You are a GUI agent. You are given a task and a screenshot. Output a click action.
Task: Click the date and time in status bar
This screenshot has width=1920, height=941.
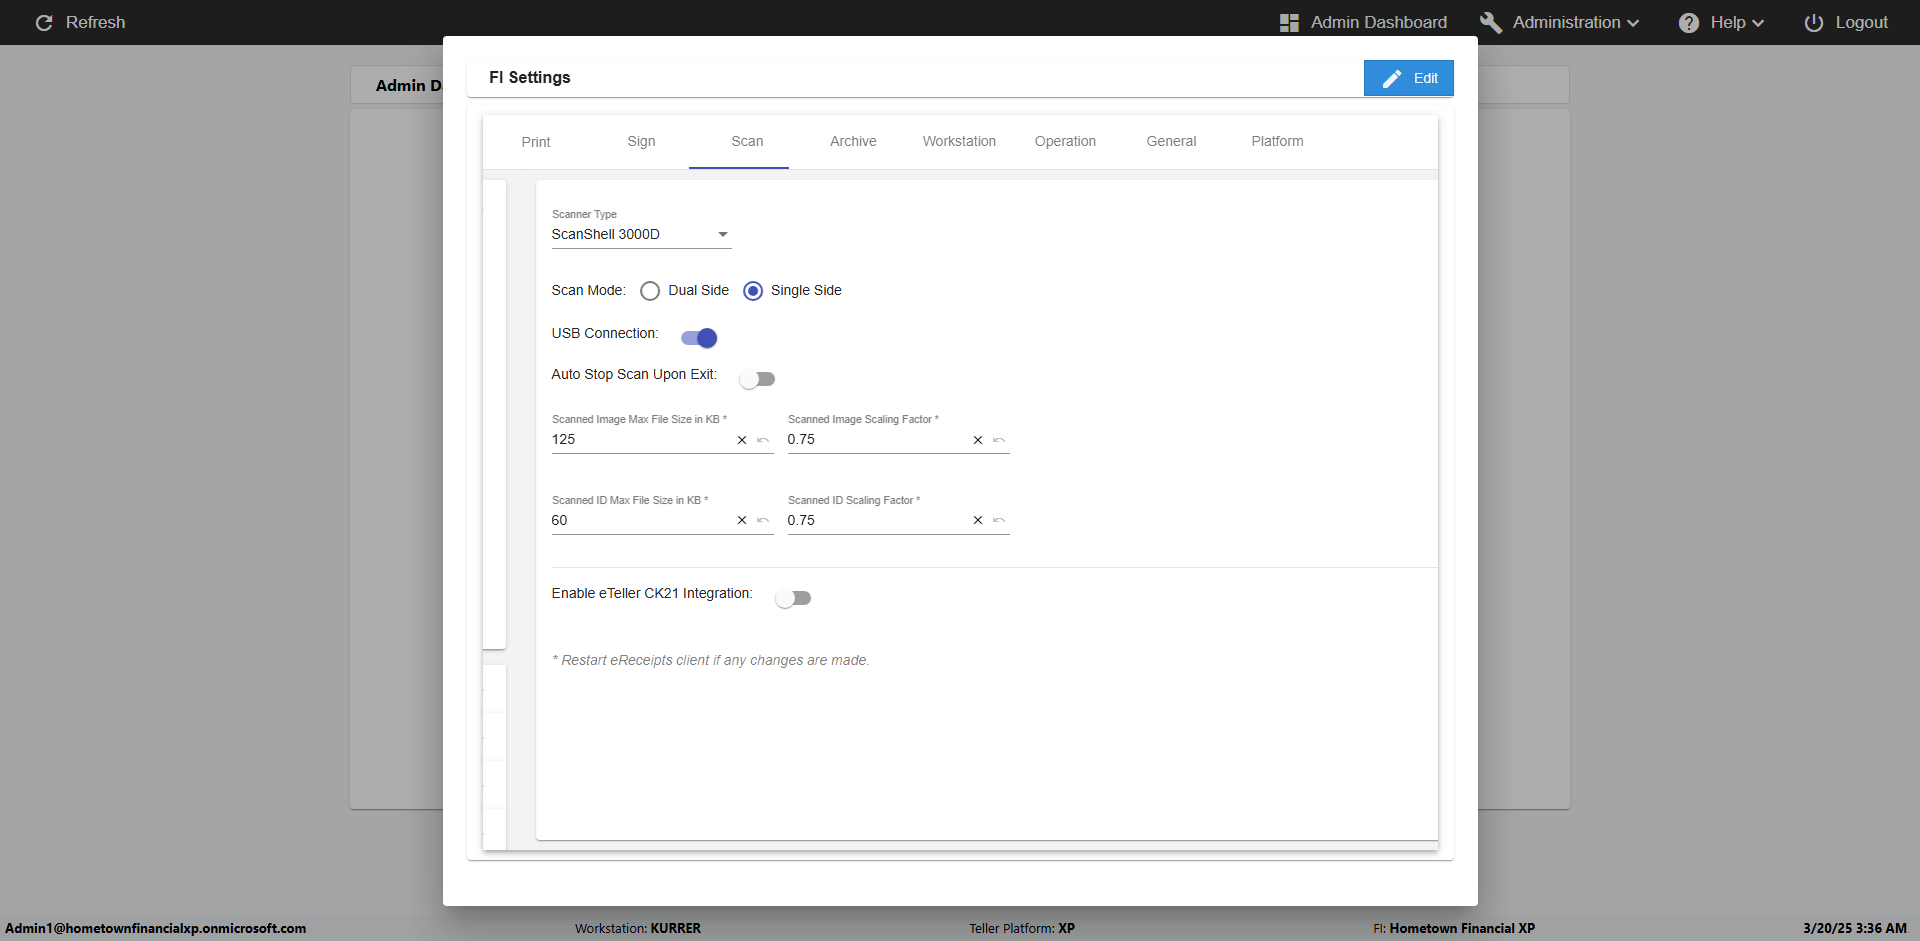tap(1855, 928)
